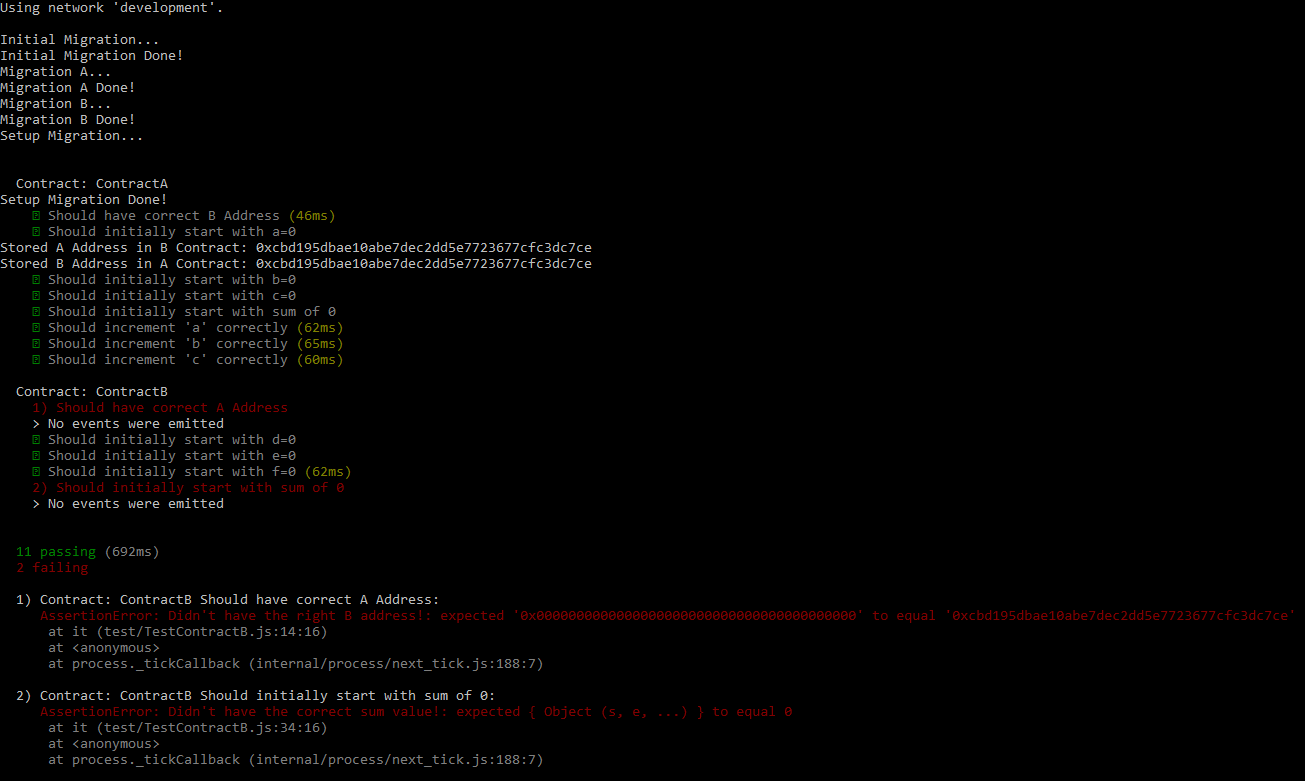Click the 'Contract: ContractA' heading
Screen dimensions: 1305x781
pos(92,184)
